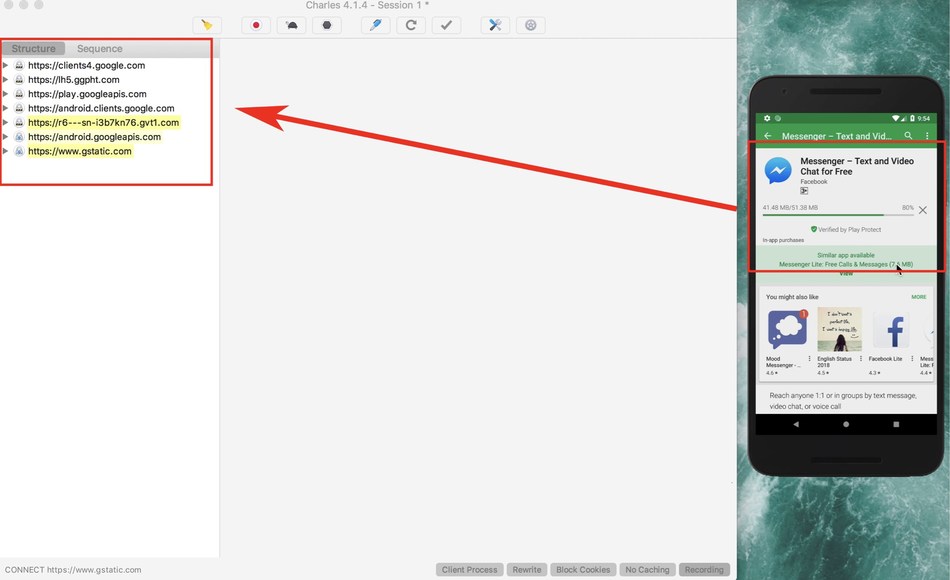
Task: Expand the https://www.gstatic.com tree node
Action: coord(6,151)
